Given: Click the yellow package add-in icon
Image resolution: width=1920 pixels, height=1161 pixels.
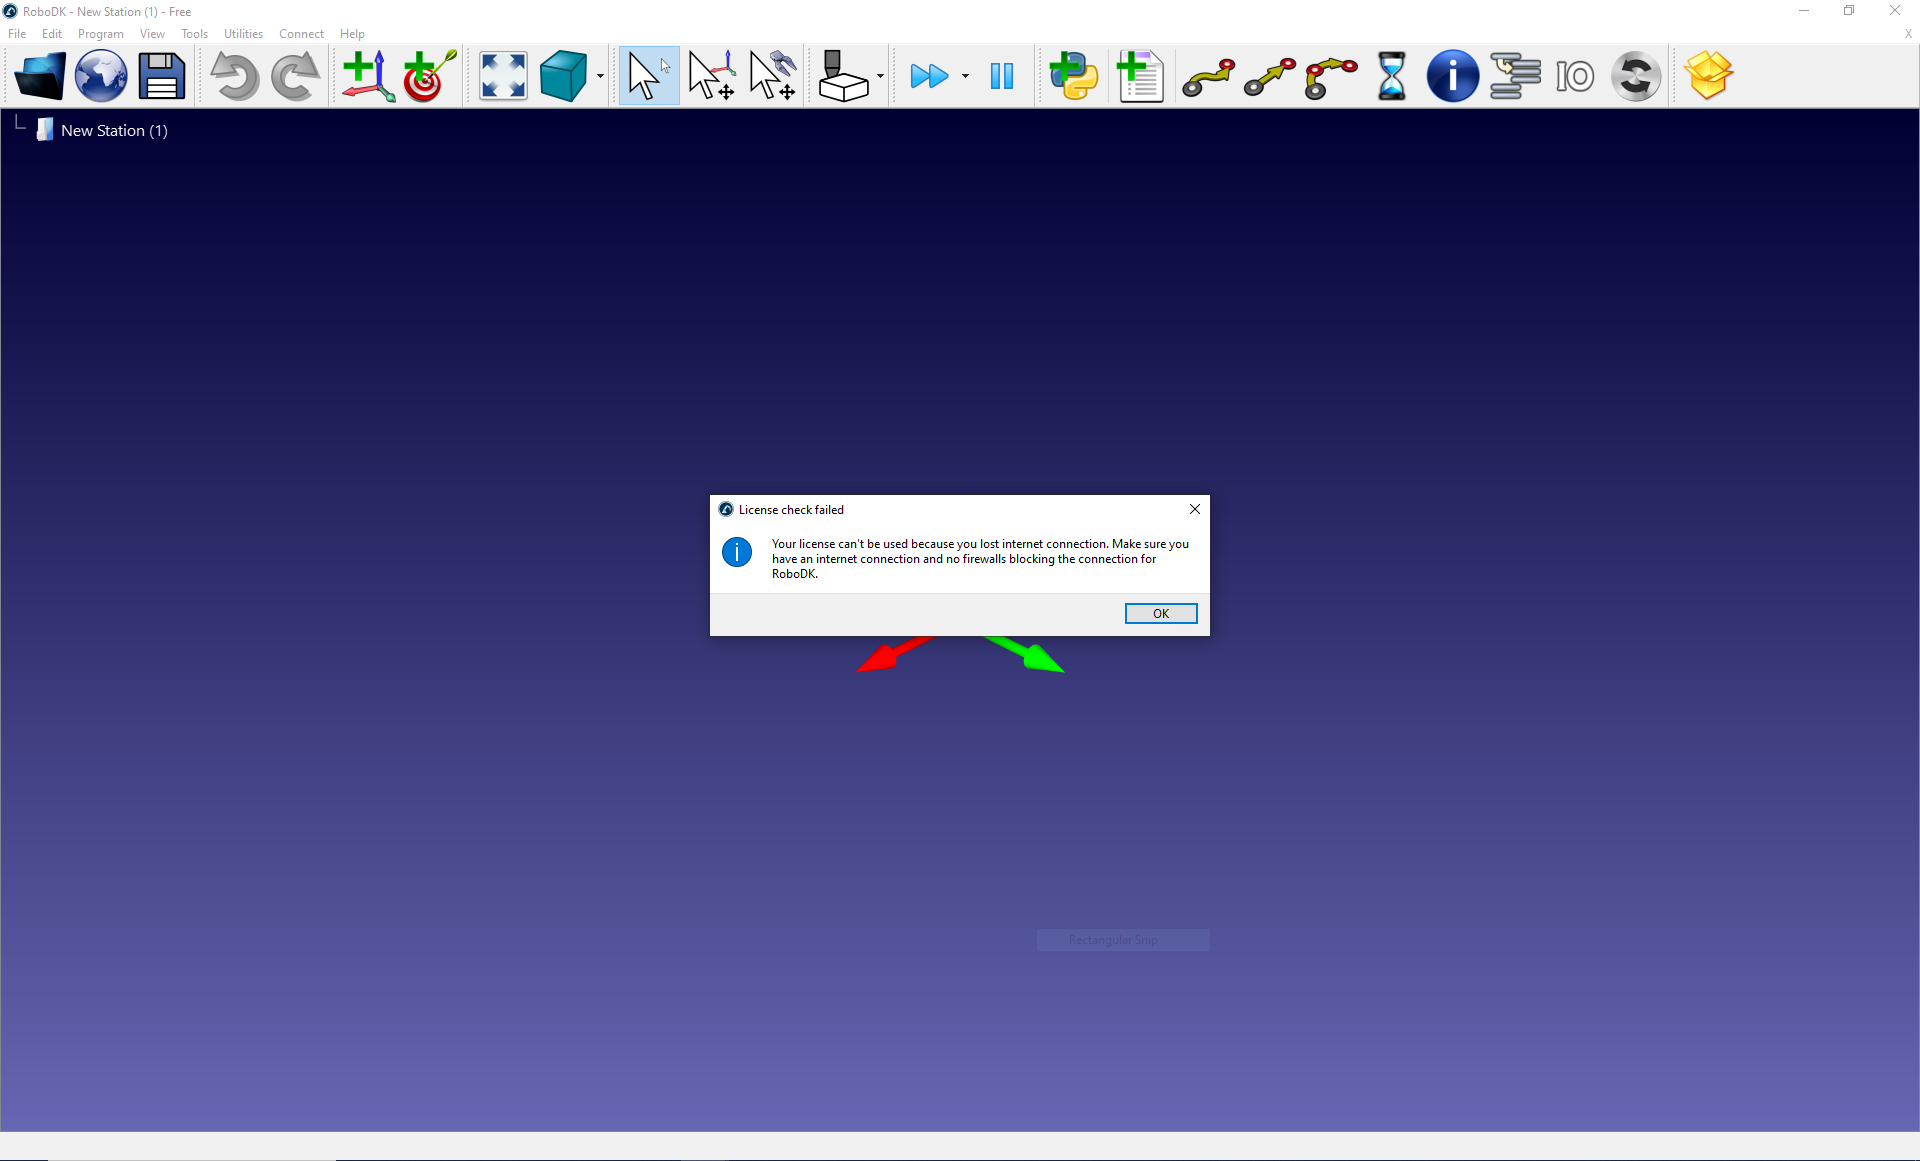Looking at the screenshot, I should [1707, 76].
